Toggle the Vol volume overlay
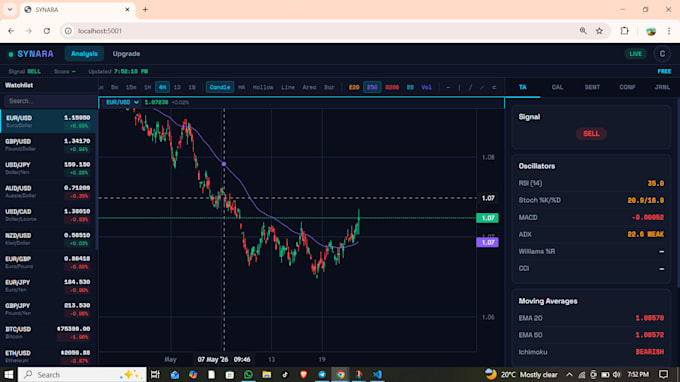This screenshot has width=680, height=382. [x=427, y=87]
